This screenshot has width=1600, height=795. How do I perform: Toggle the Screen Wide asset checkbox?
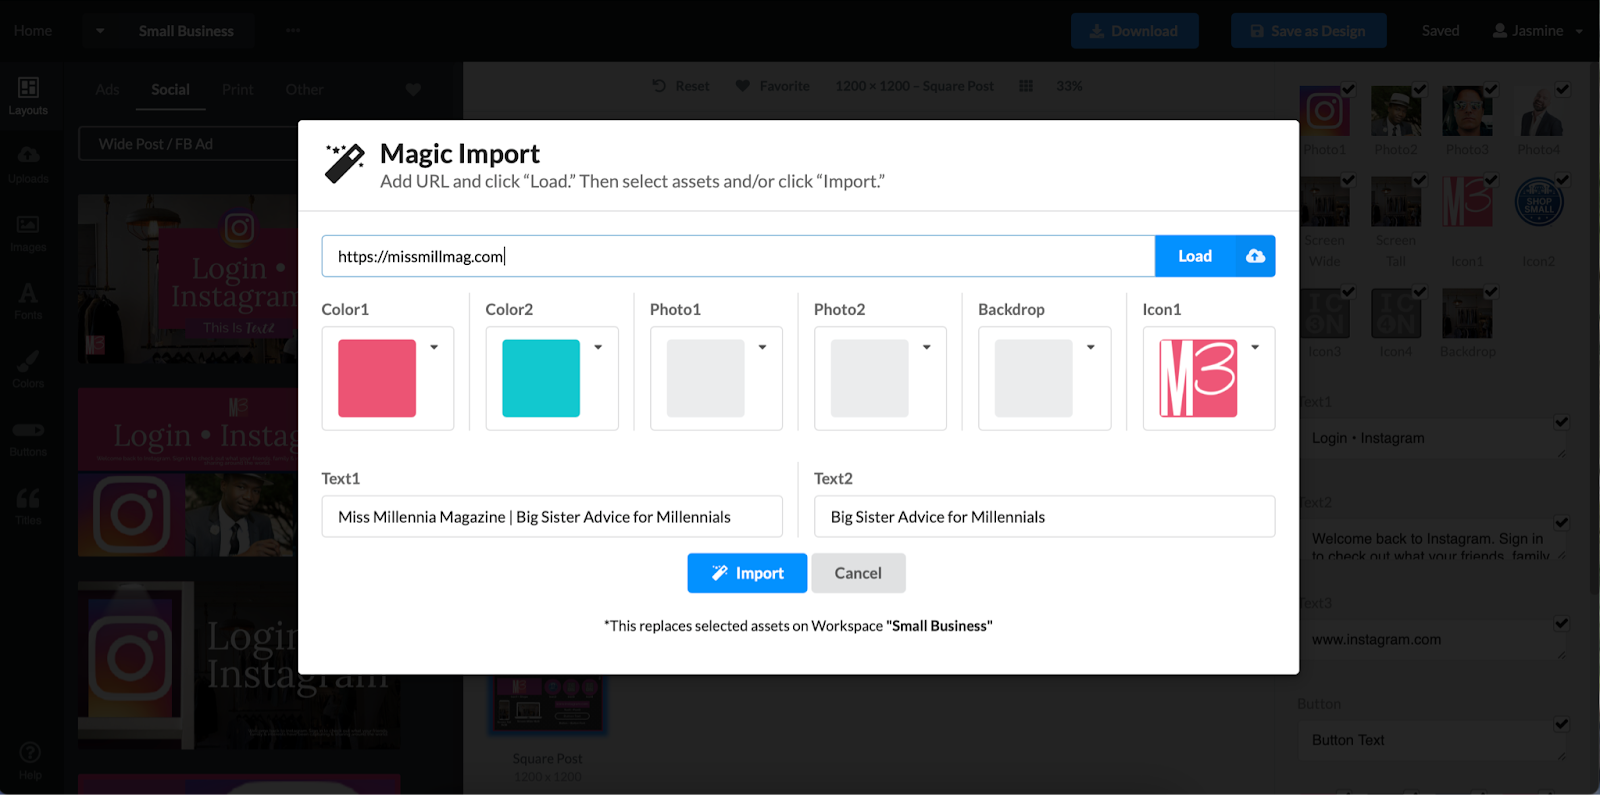click(x=1348, y=180)
